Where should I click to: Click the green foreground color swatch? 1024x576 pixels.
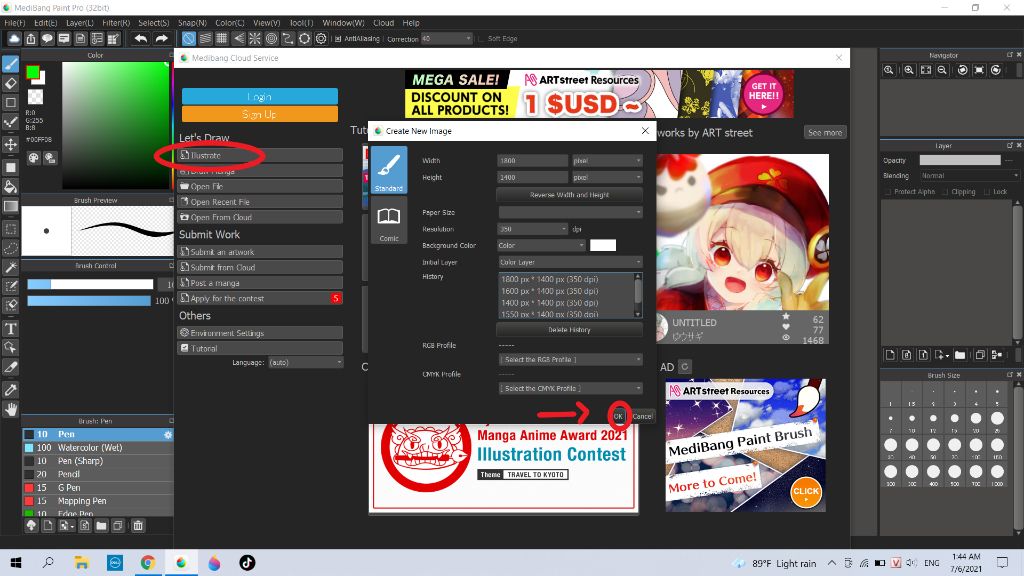33,72
